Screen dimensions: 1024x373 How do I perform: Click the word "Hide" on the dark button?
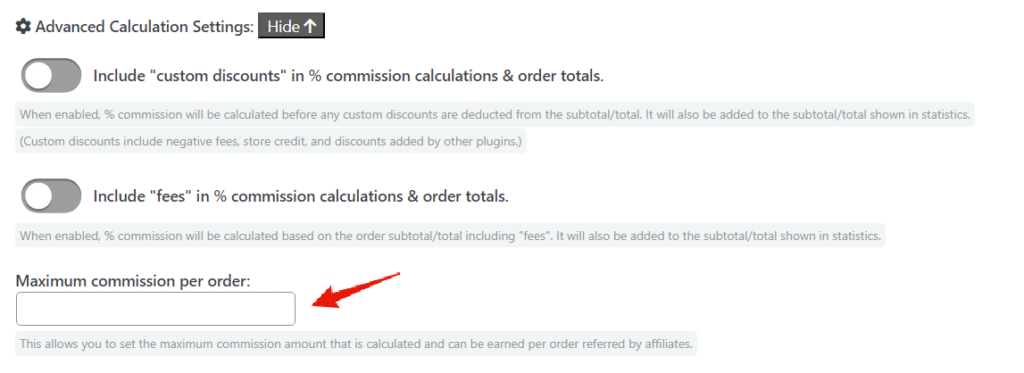[283, 27]
